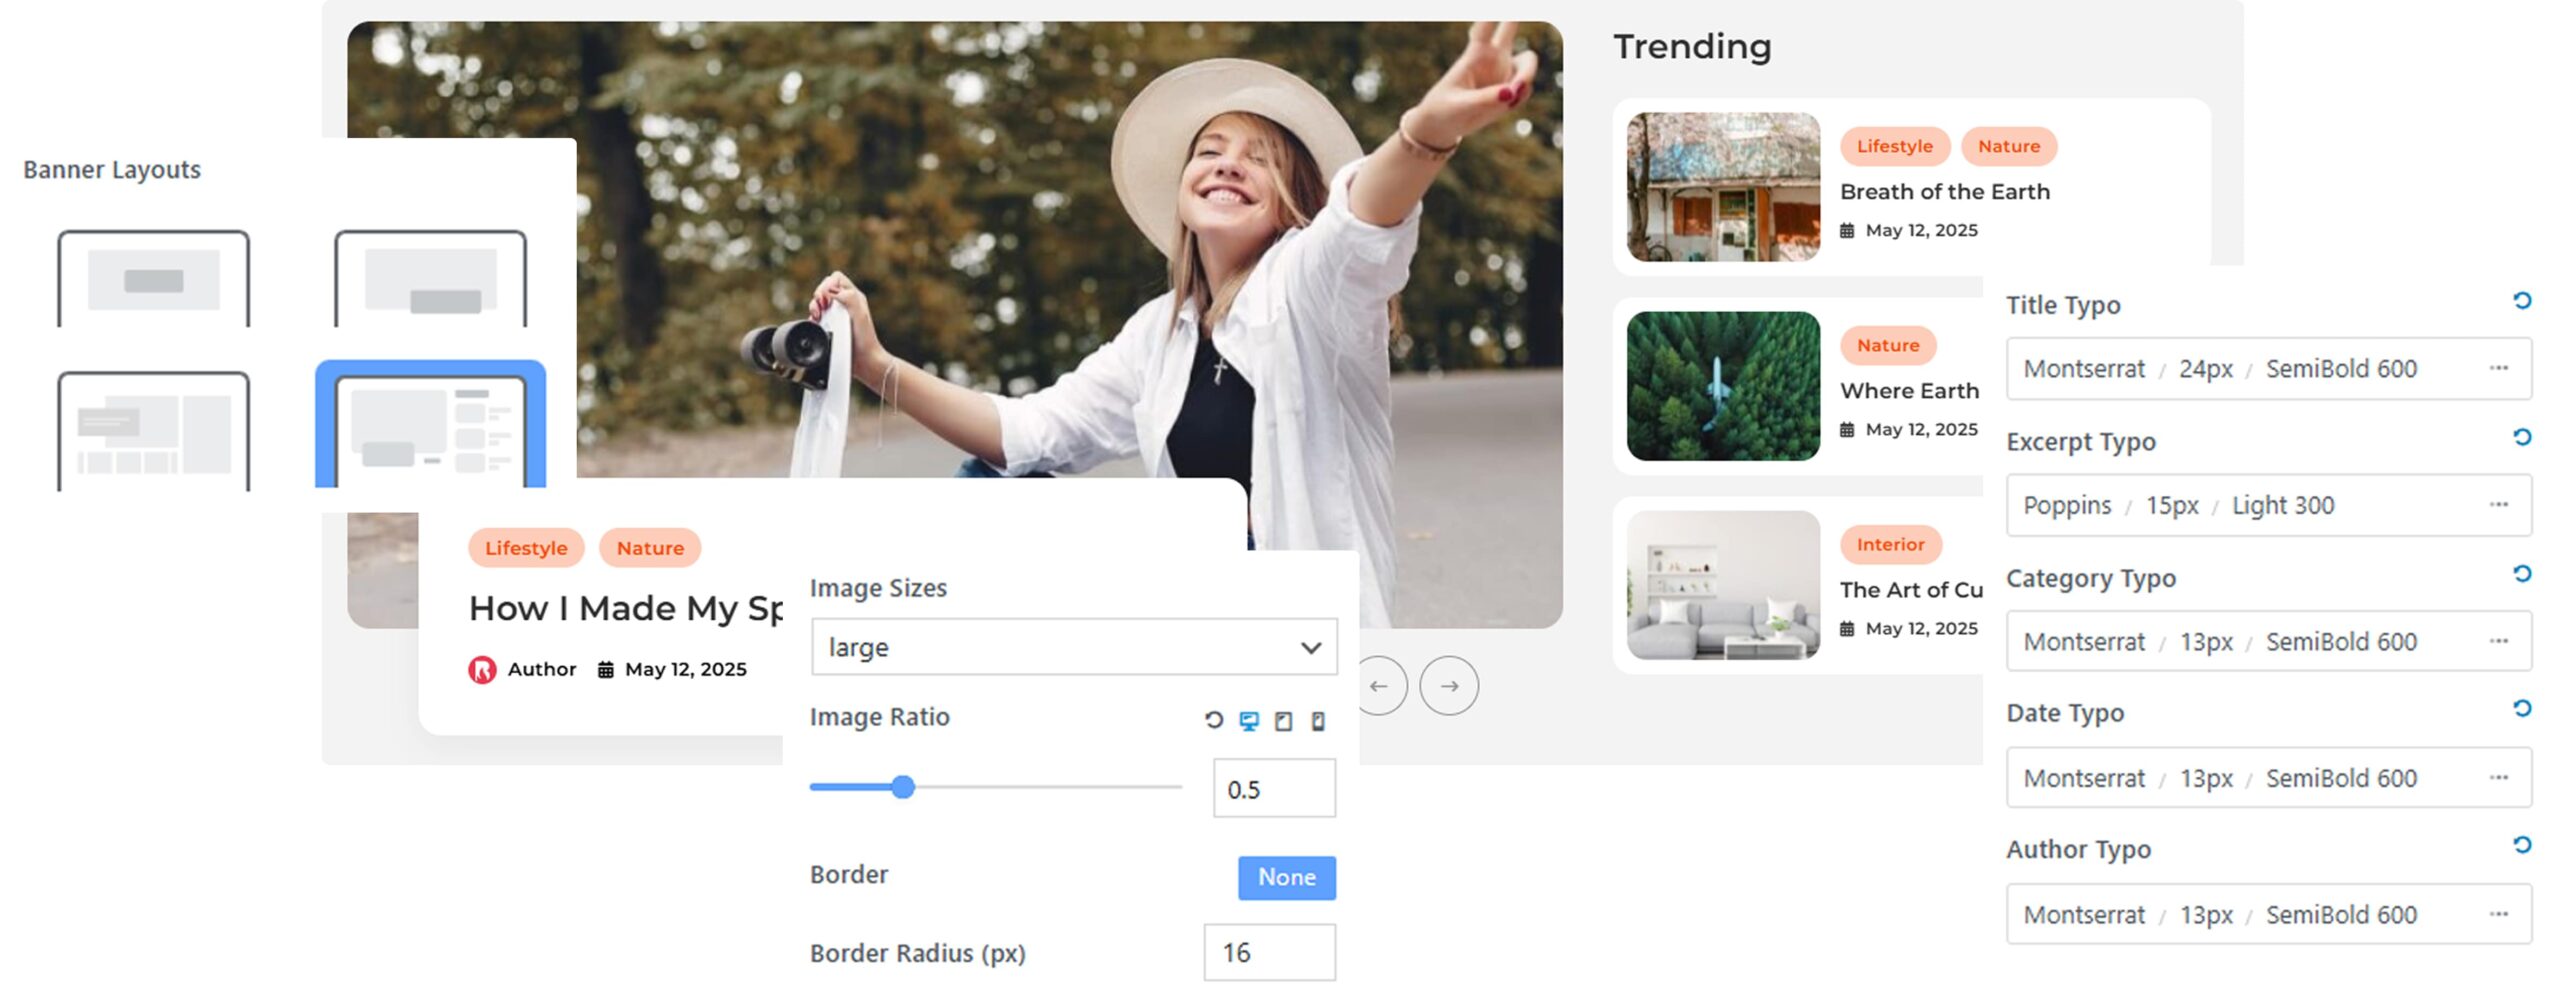2560x991 pixels.
Task: Expand Excerpt Typo typography options
Action: tap(2498, 505)
